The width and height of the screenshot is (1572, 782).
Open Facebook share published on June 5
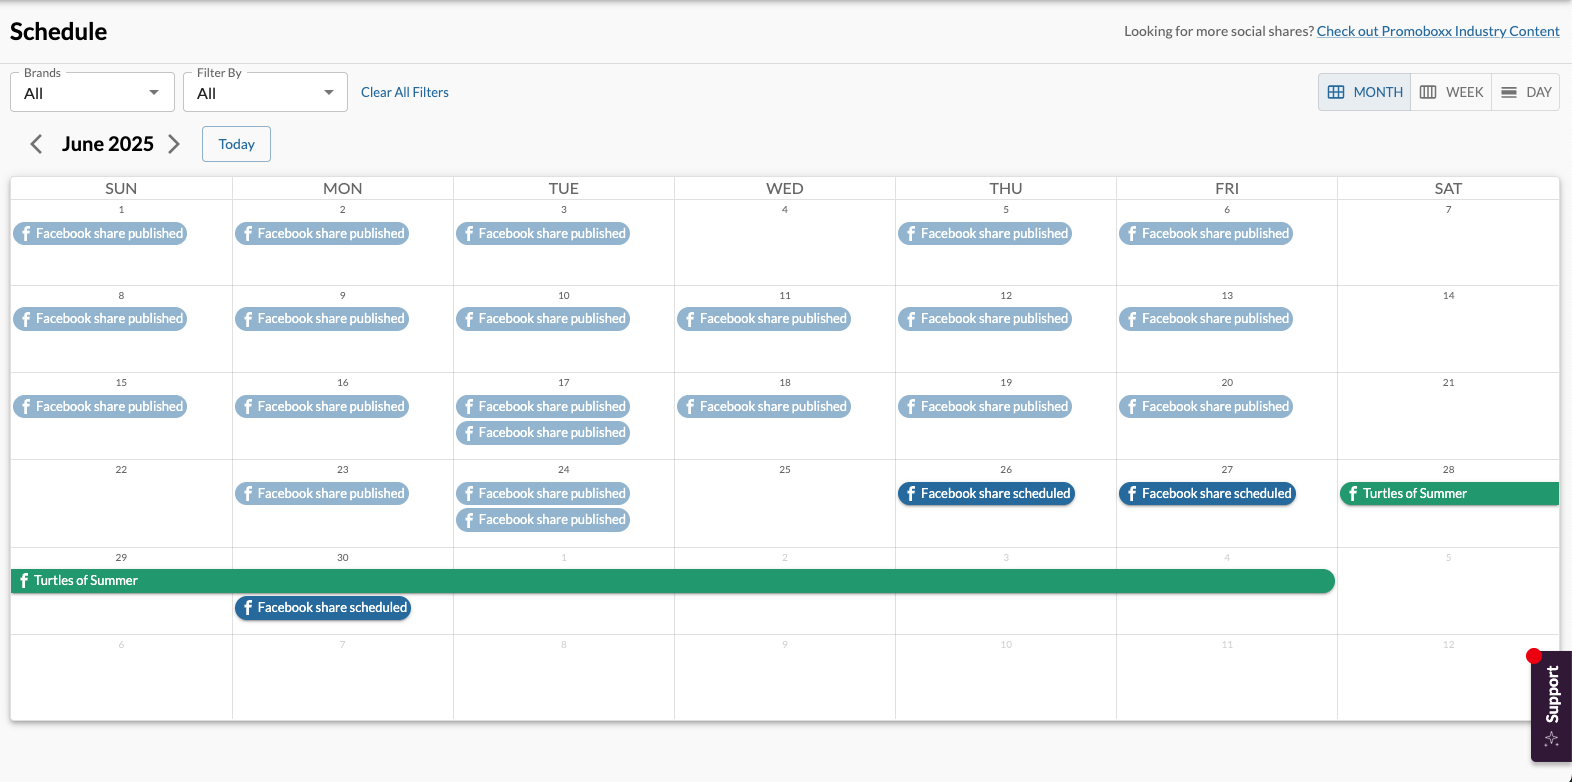(x=985, y=233)
